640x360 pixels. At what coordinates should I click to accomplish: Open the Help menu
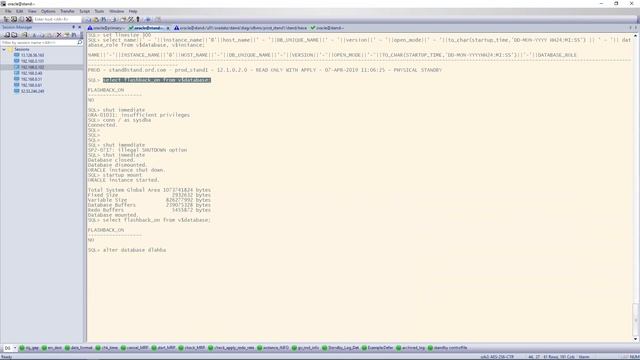click(133, 11)
